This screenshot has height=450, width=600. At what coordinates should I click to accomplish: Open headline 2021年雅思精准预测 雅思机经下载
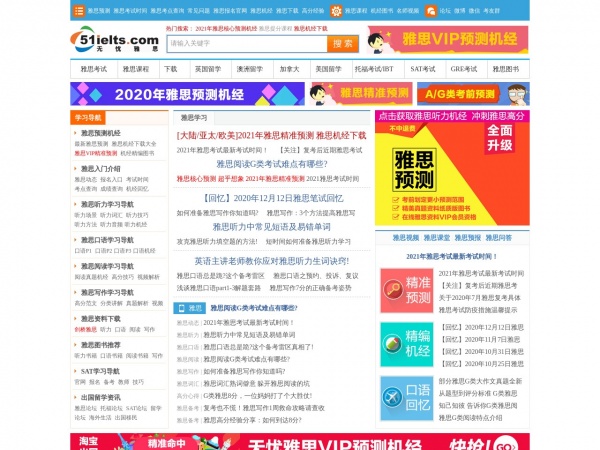coord(271,135)
